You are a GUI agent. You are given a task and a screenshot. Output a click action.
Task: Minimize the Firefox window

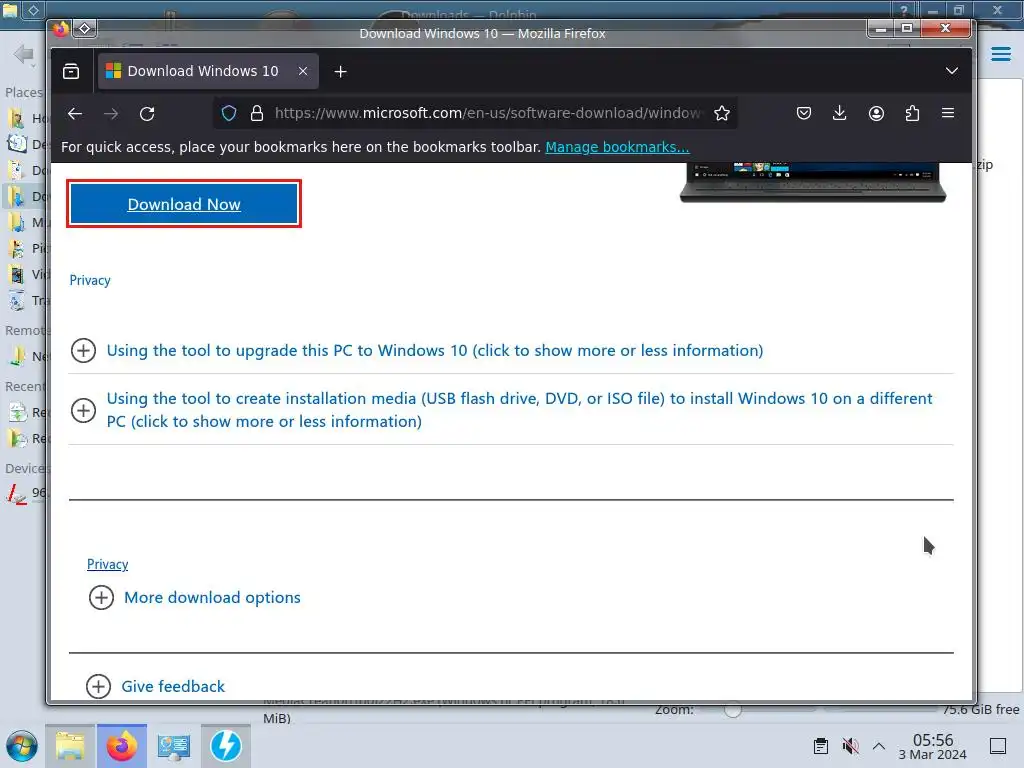[x=880, y=28]
